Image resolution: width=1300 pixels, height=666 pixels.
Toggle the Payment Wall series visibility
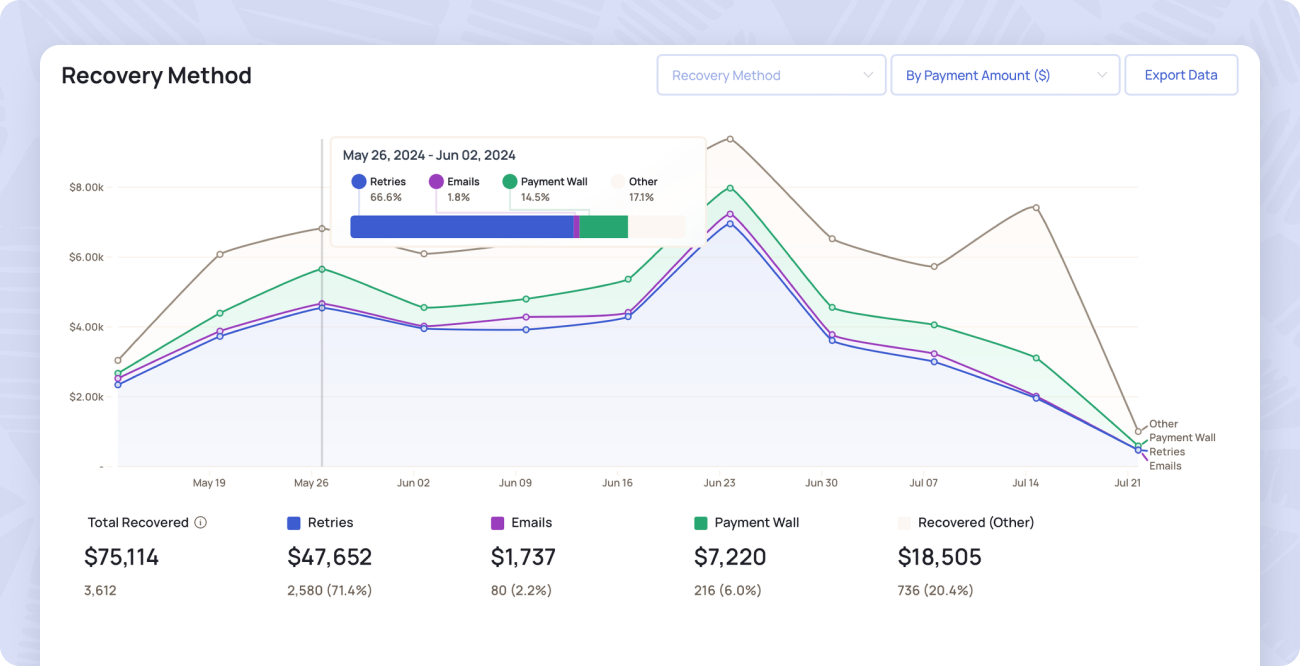[701, 522]
